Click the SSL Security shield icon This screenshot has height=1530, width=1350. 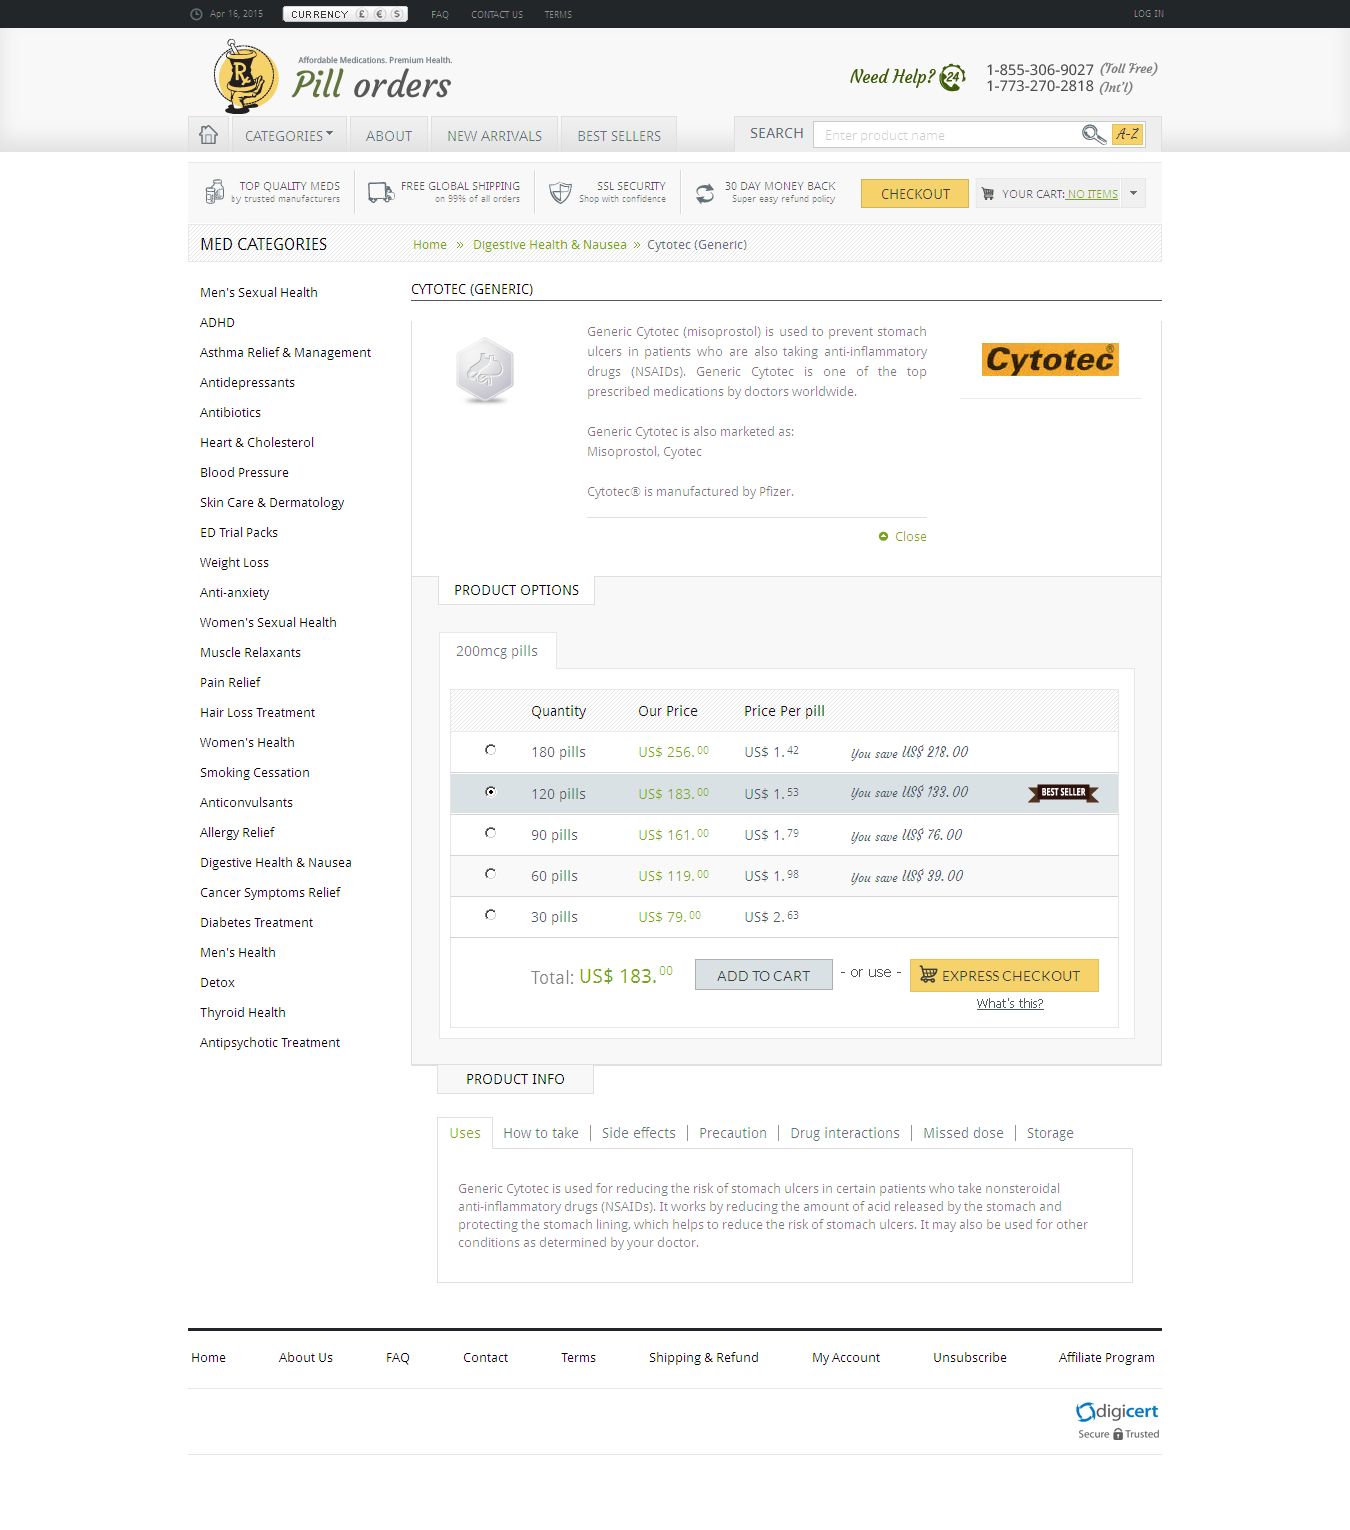coord(560,192)
